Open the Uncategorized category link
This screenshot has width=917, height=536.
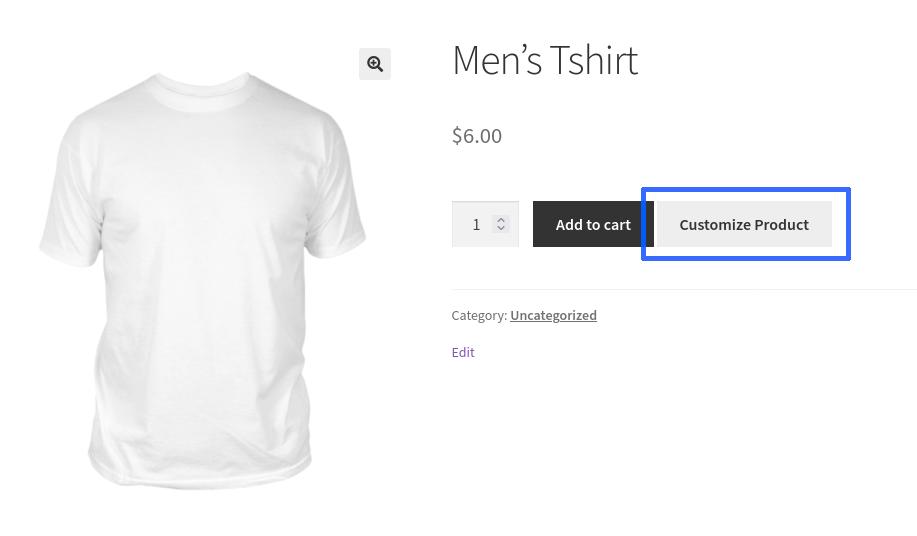553,315
